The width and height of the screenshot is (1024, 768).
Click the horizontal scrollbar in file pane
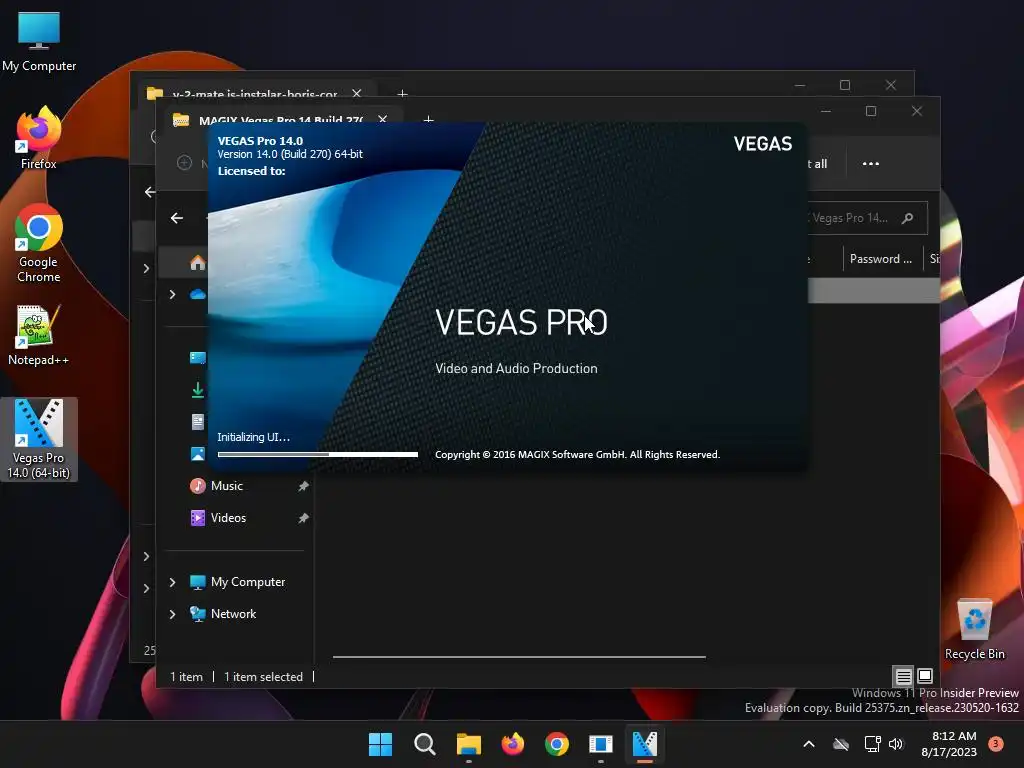pos(519,656)
